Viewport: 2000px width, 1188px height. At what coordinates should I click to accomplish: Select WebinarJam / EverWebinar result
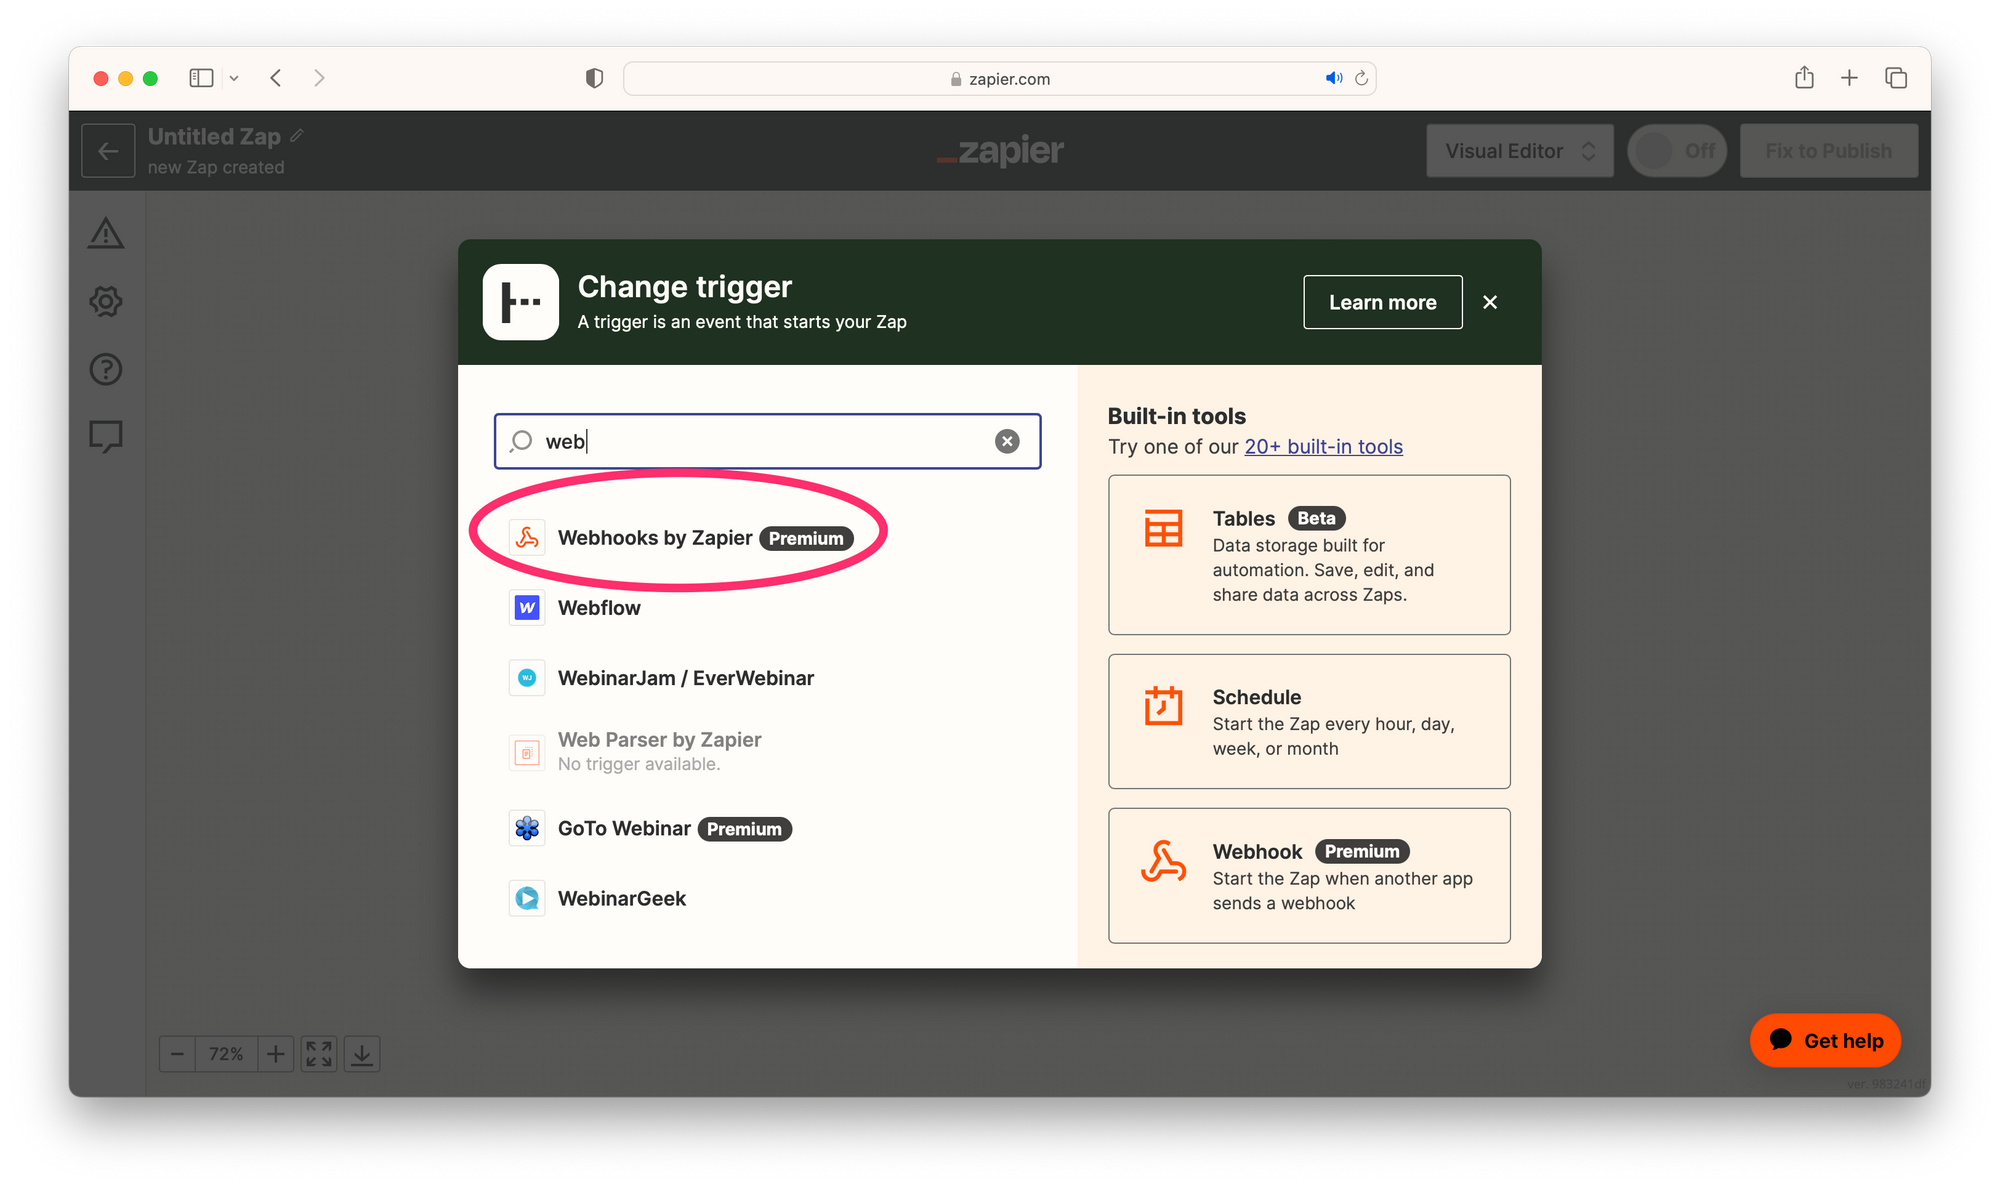[767, 678]
